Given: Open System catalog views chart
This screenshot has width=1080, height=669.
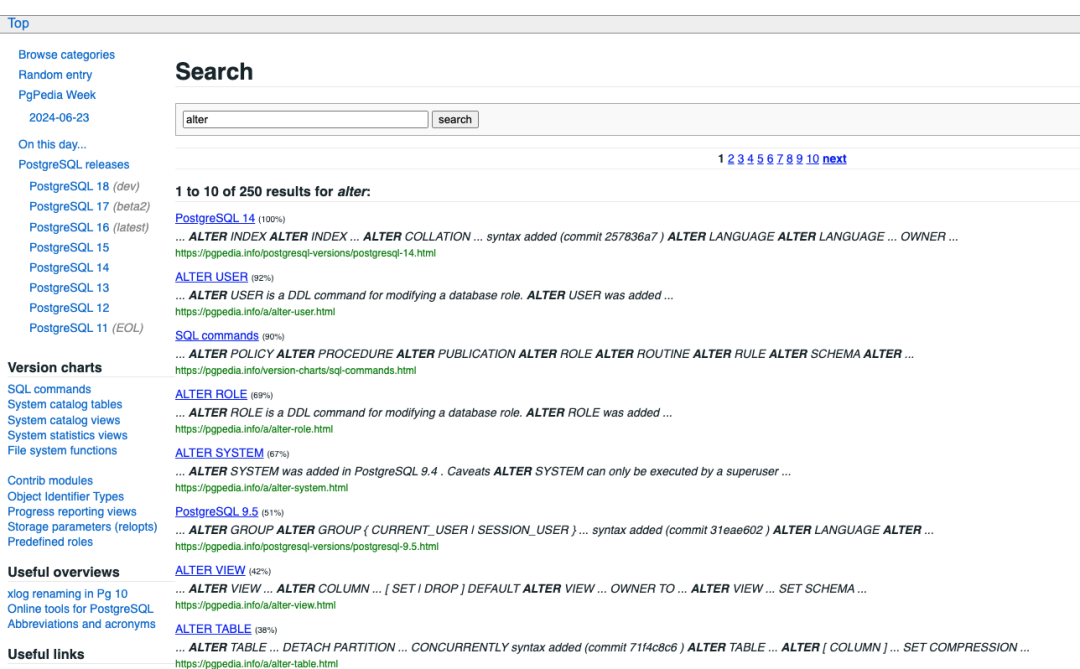Looking at the screenshot, I should point(63,420).
